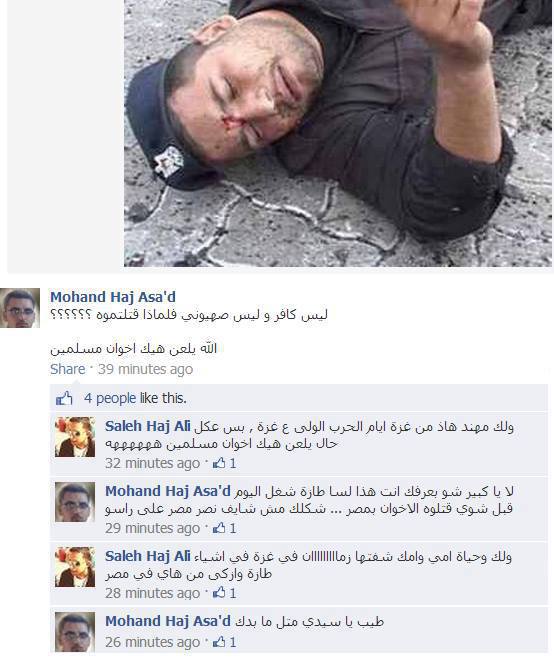Open the 39 minutes ago timestamp
Screen dimensions: 554x657
point(145,369)
